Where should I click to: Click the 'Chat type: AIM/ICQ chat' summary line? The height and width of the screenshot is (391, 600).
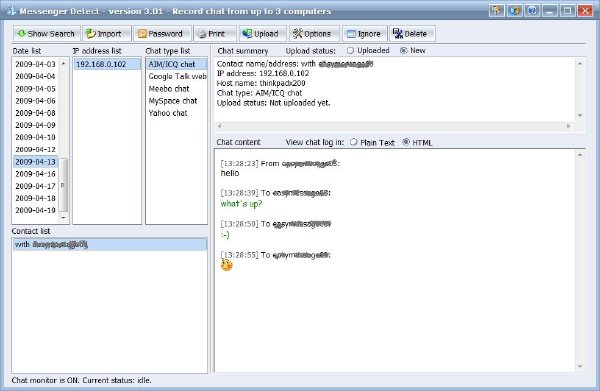(259, 93)
